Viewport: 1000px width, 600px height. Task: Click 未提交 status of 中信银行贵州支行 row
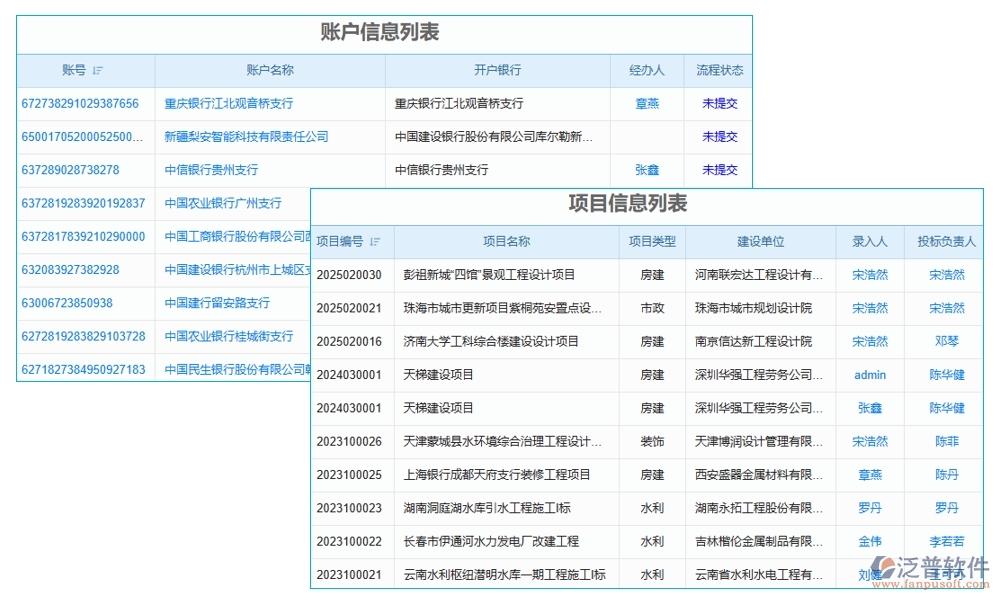[x=719, y=170]
